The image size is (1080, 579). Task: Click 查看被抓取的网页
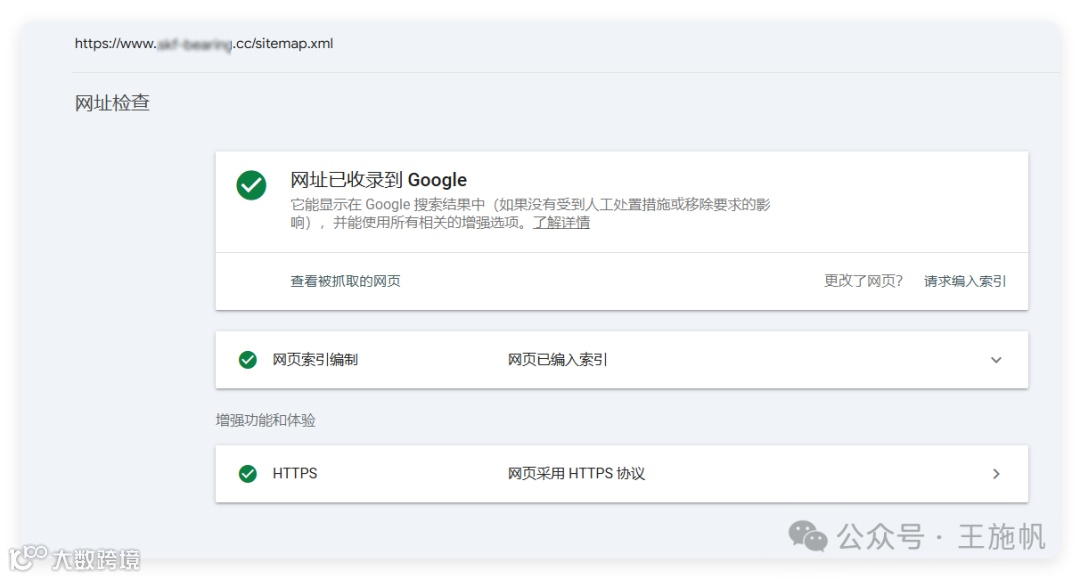345,281
